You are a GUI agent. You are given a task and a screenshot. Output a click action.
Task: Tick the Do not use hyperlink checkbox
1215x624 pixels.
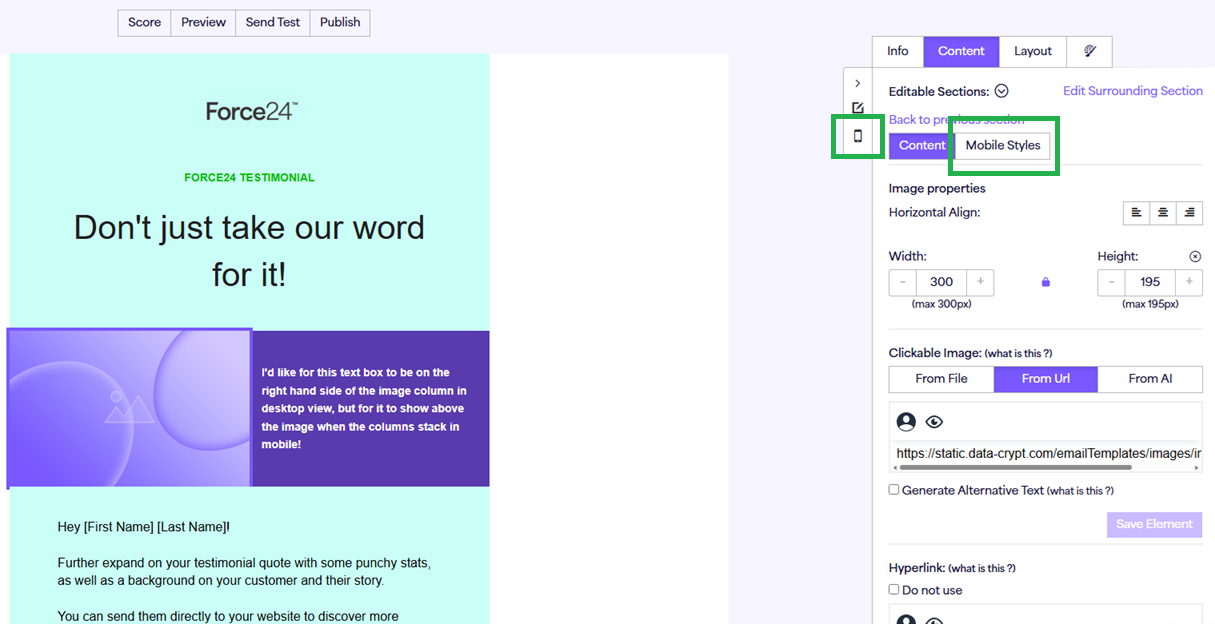click(894, 590)
